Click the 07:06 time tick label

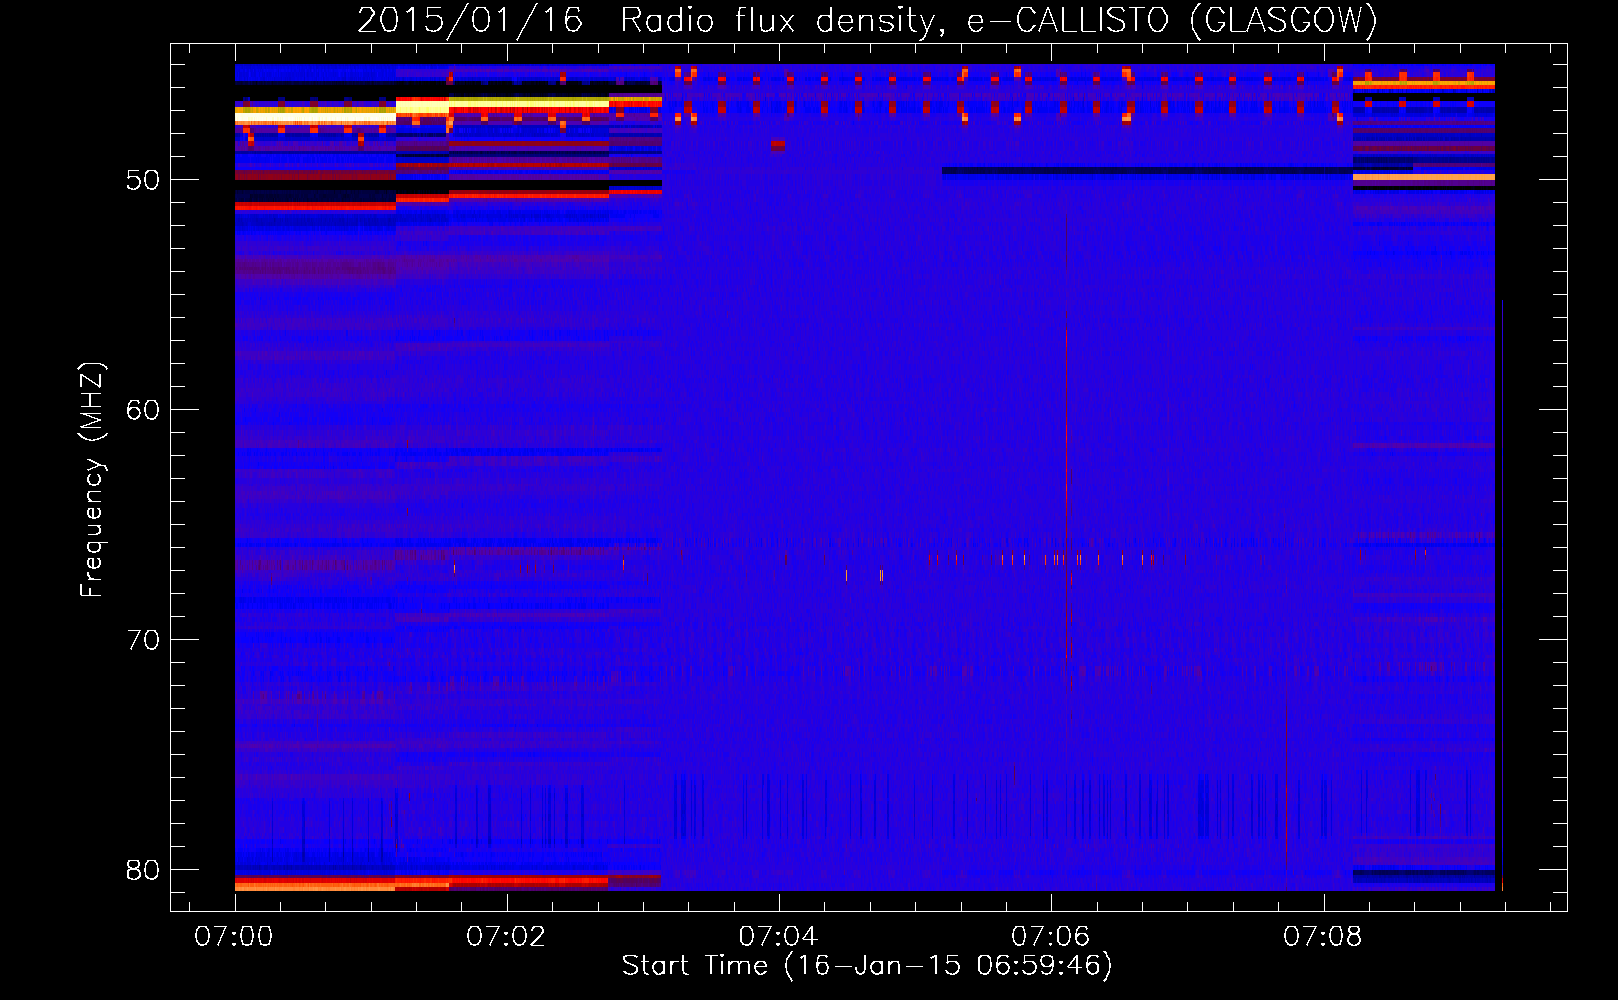click(x=1050, y=937)
